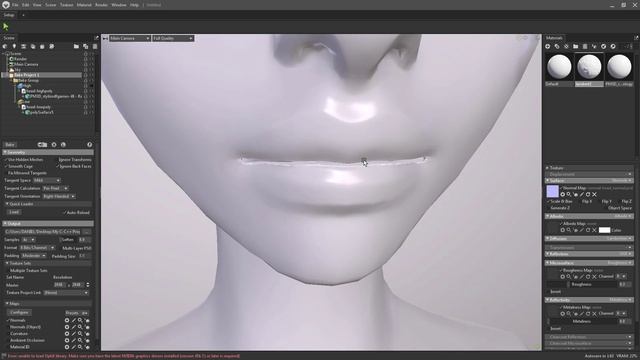Duplicate material icon in Materials toolbar
The width and height of the screenshot is (640, 360).
click(x=557, y=47)
